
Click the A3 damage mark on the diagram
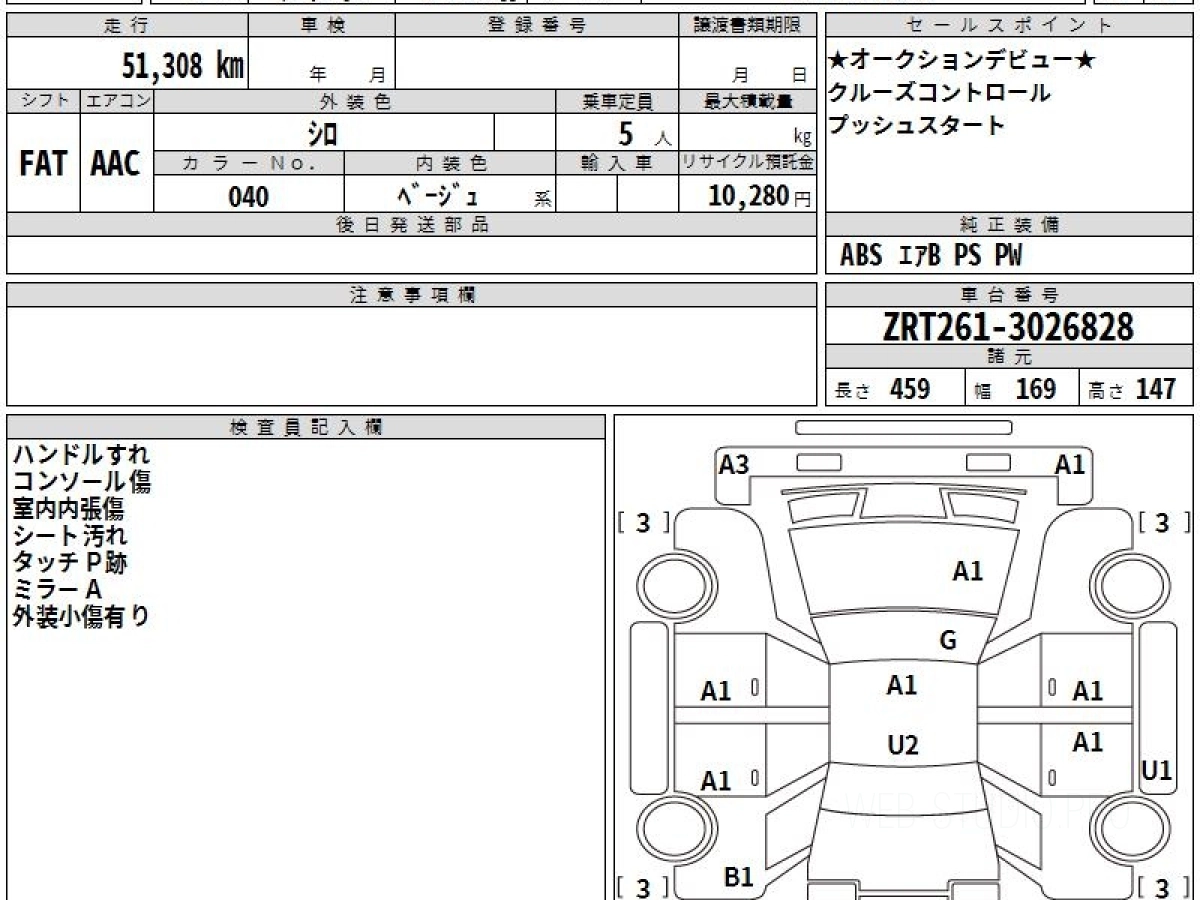coord(734,465)
